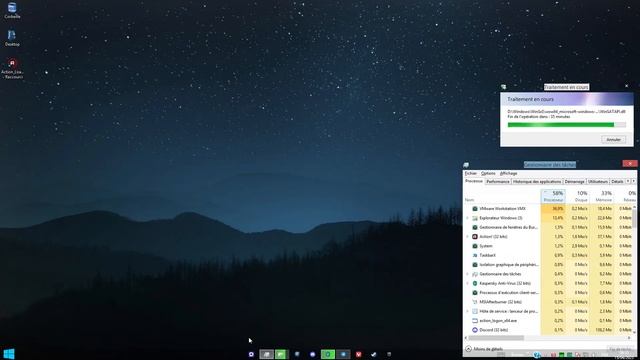Screen dimensions: 640x360
Task: Open the Options menu
Action: pyautogui.click(x=488, y=173)
